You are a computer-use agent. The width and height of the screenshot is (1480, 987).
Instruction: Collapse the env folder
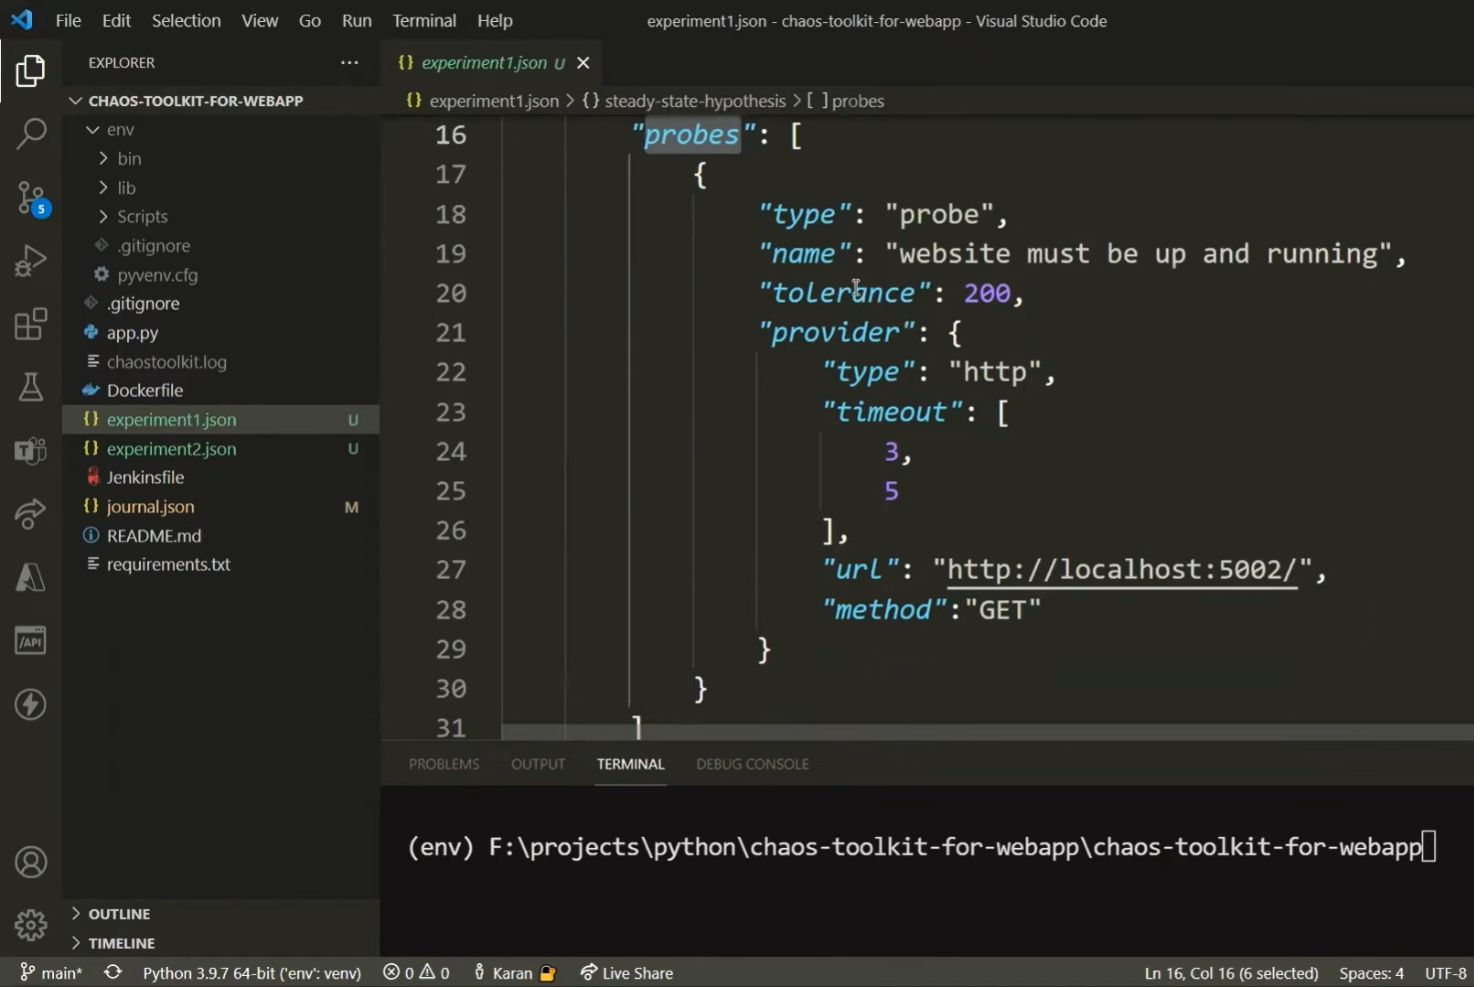(120, 130)
